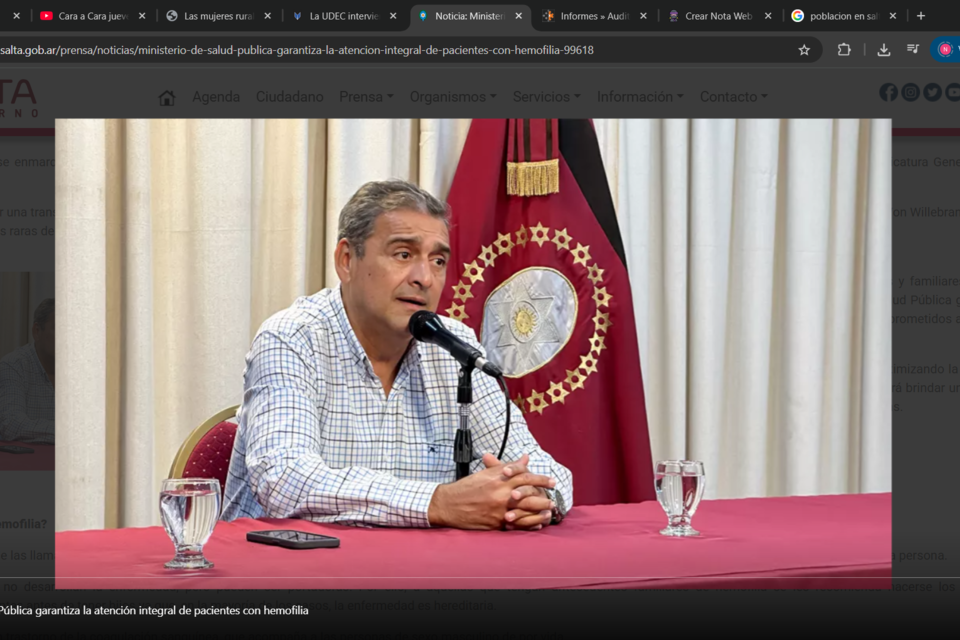Expand the Servicios dropdown menu
The height and width of the screenshot is (640, 960).
546,97
